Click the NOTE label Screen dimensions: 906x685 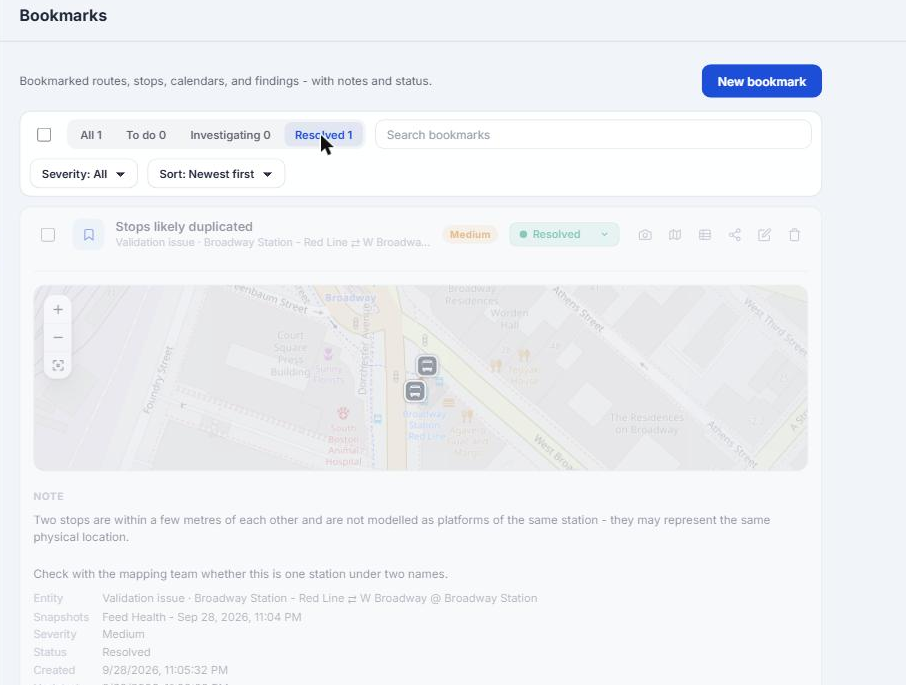click(49, 497)
